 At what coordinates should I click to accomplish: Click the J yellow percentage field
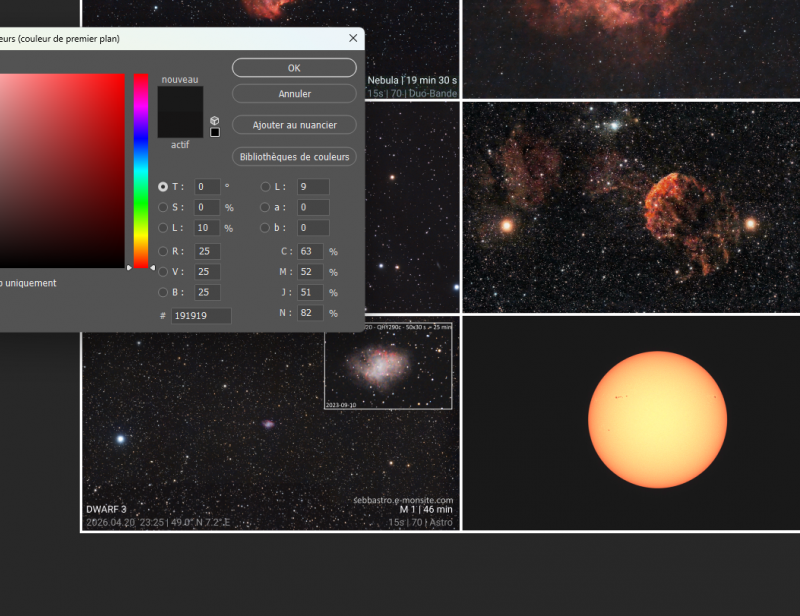click(310, 292)
